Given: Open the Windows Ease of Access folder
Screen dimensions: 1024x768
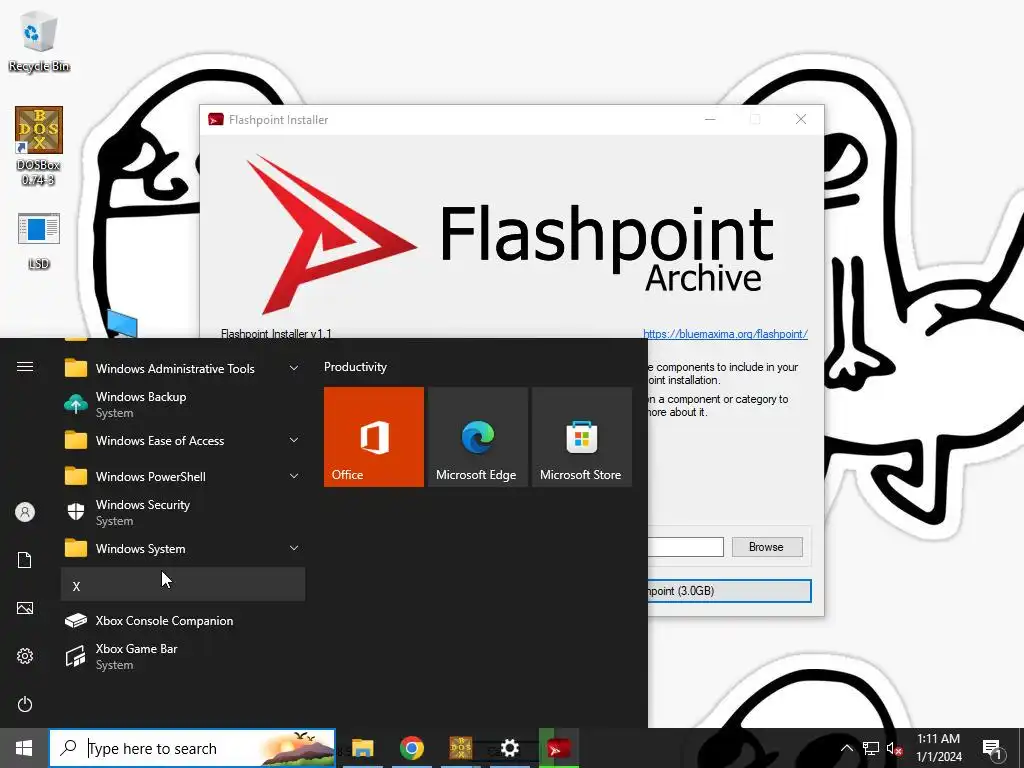Looking at the screenshot, I should coord(183,440).
